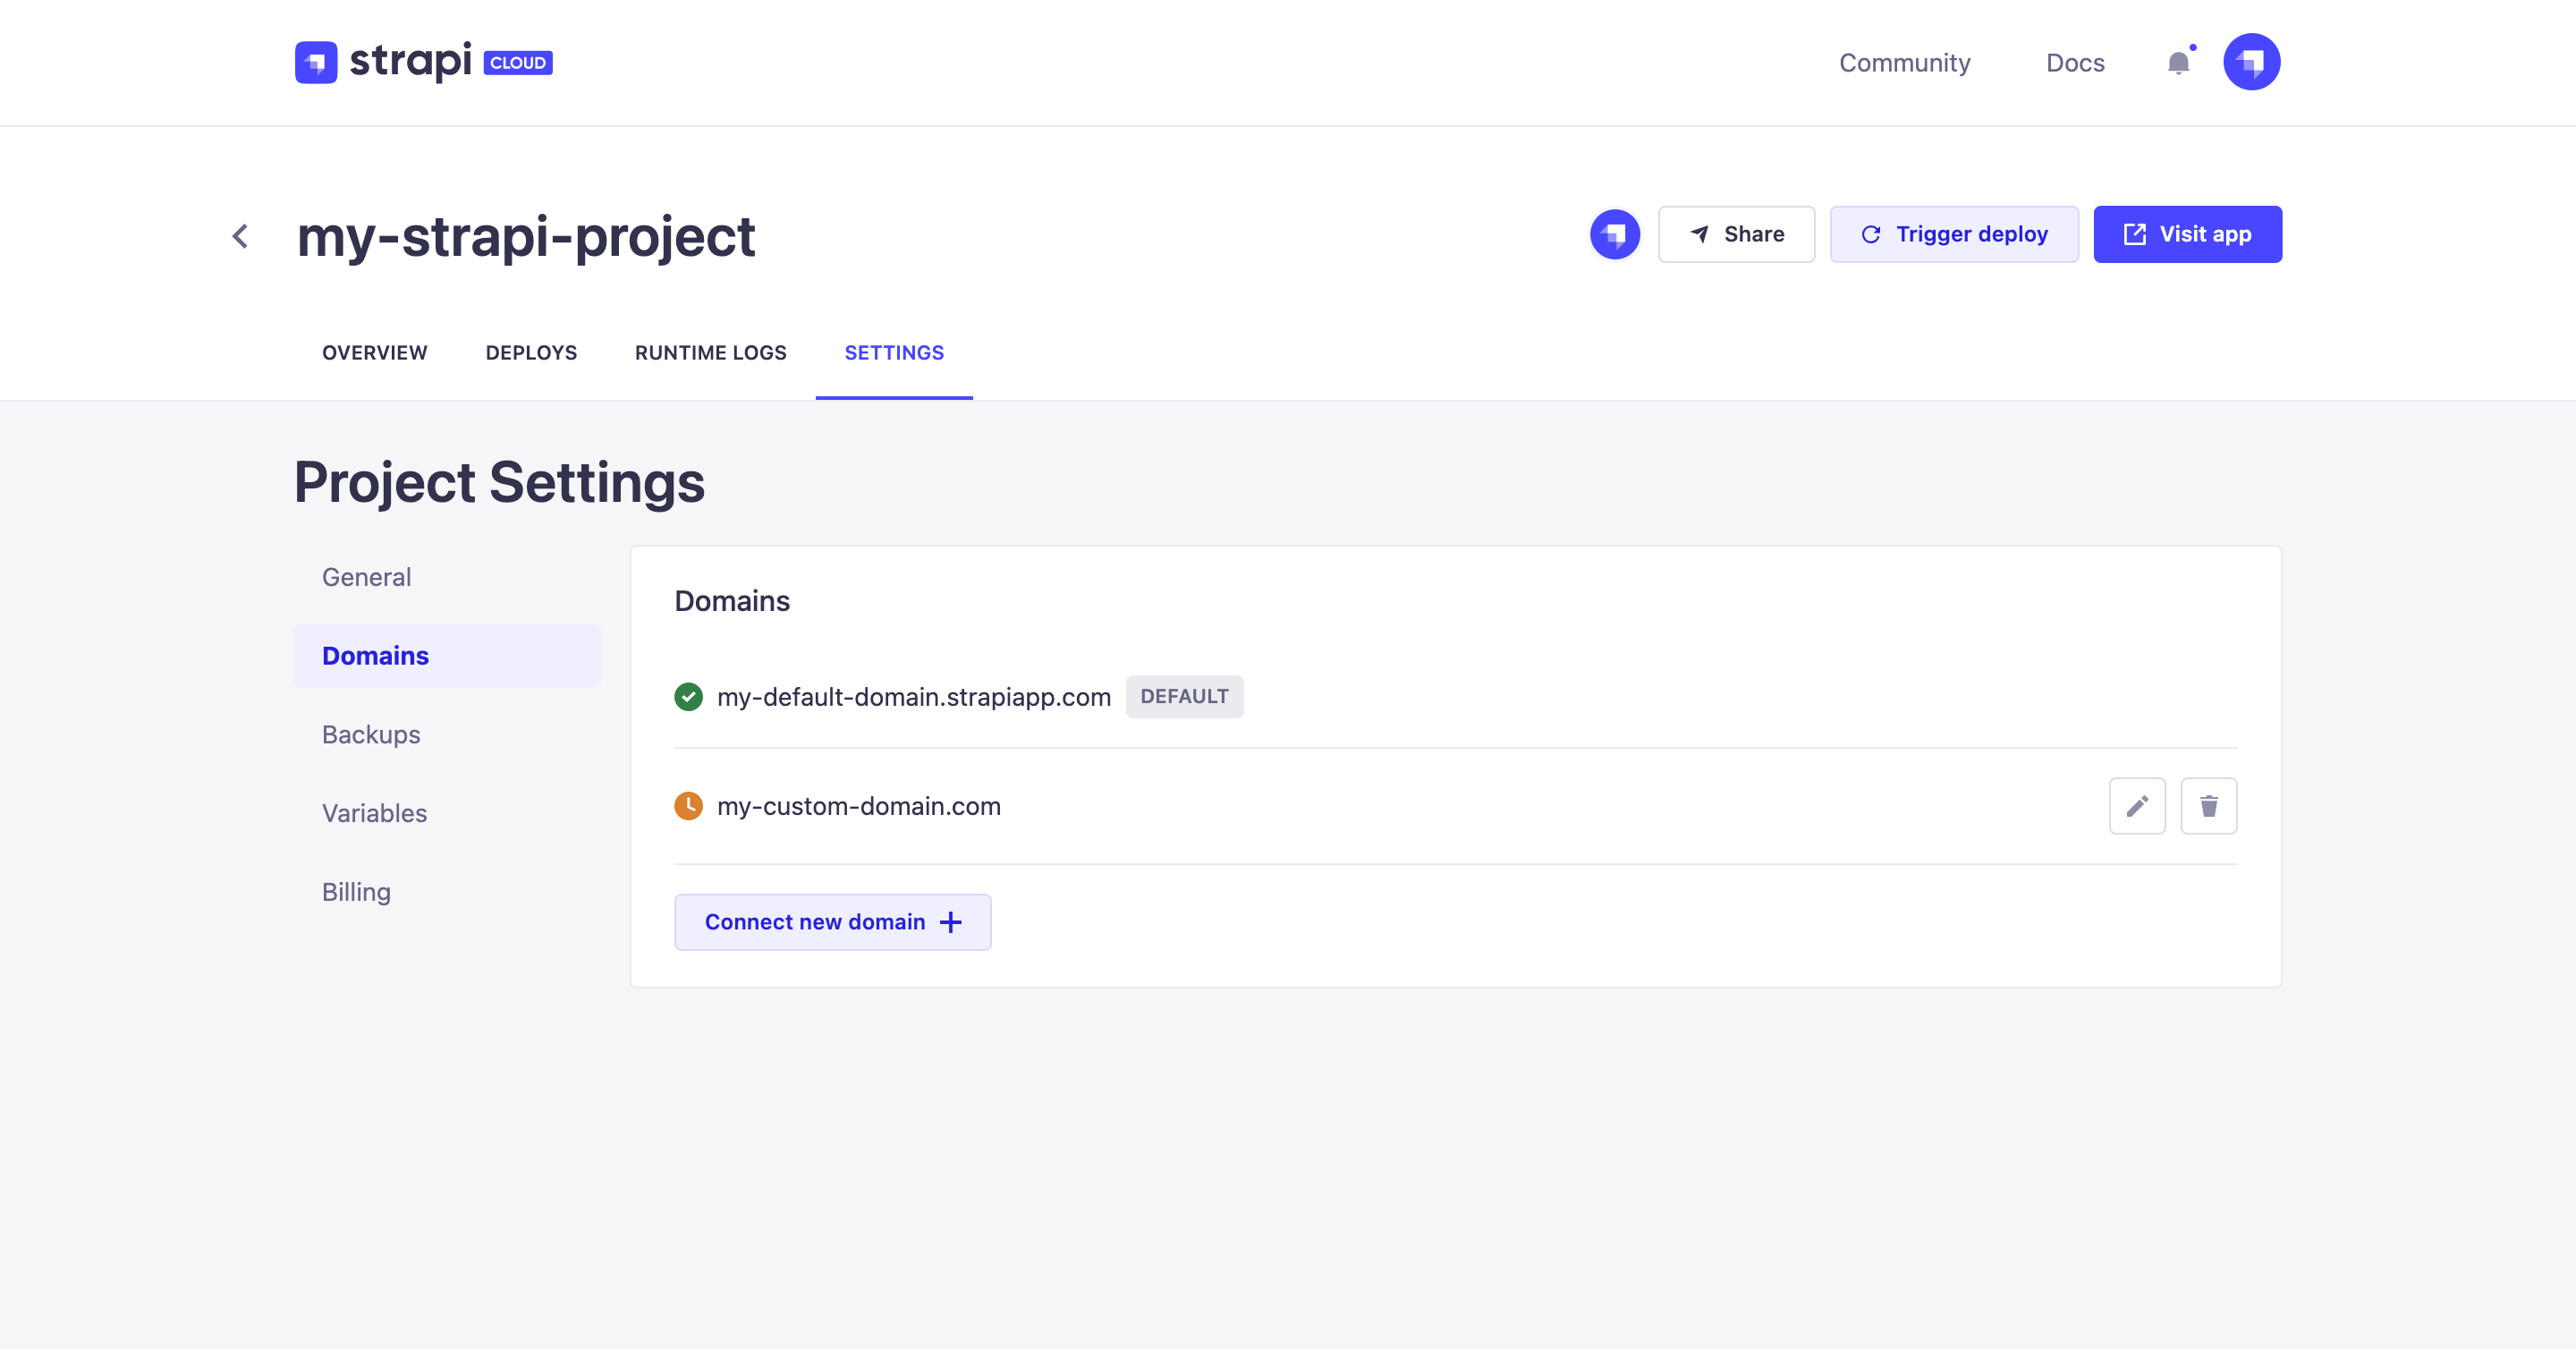The width and height of the screenshot is (2576, 1349).
Task: Select Backups in the settings sidebar
Action: click(371, 734)
